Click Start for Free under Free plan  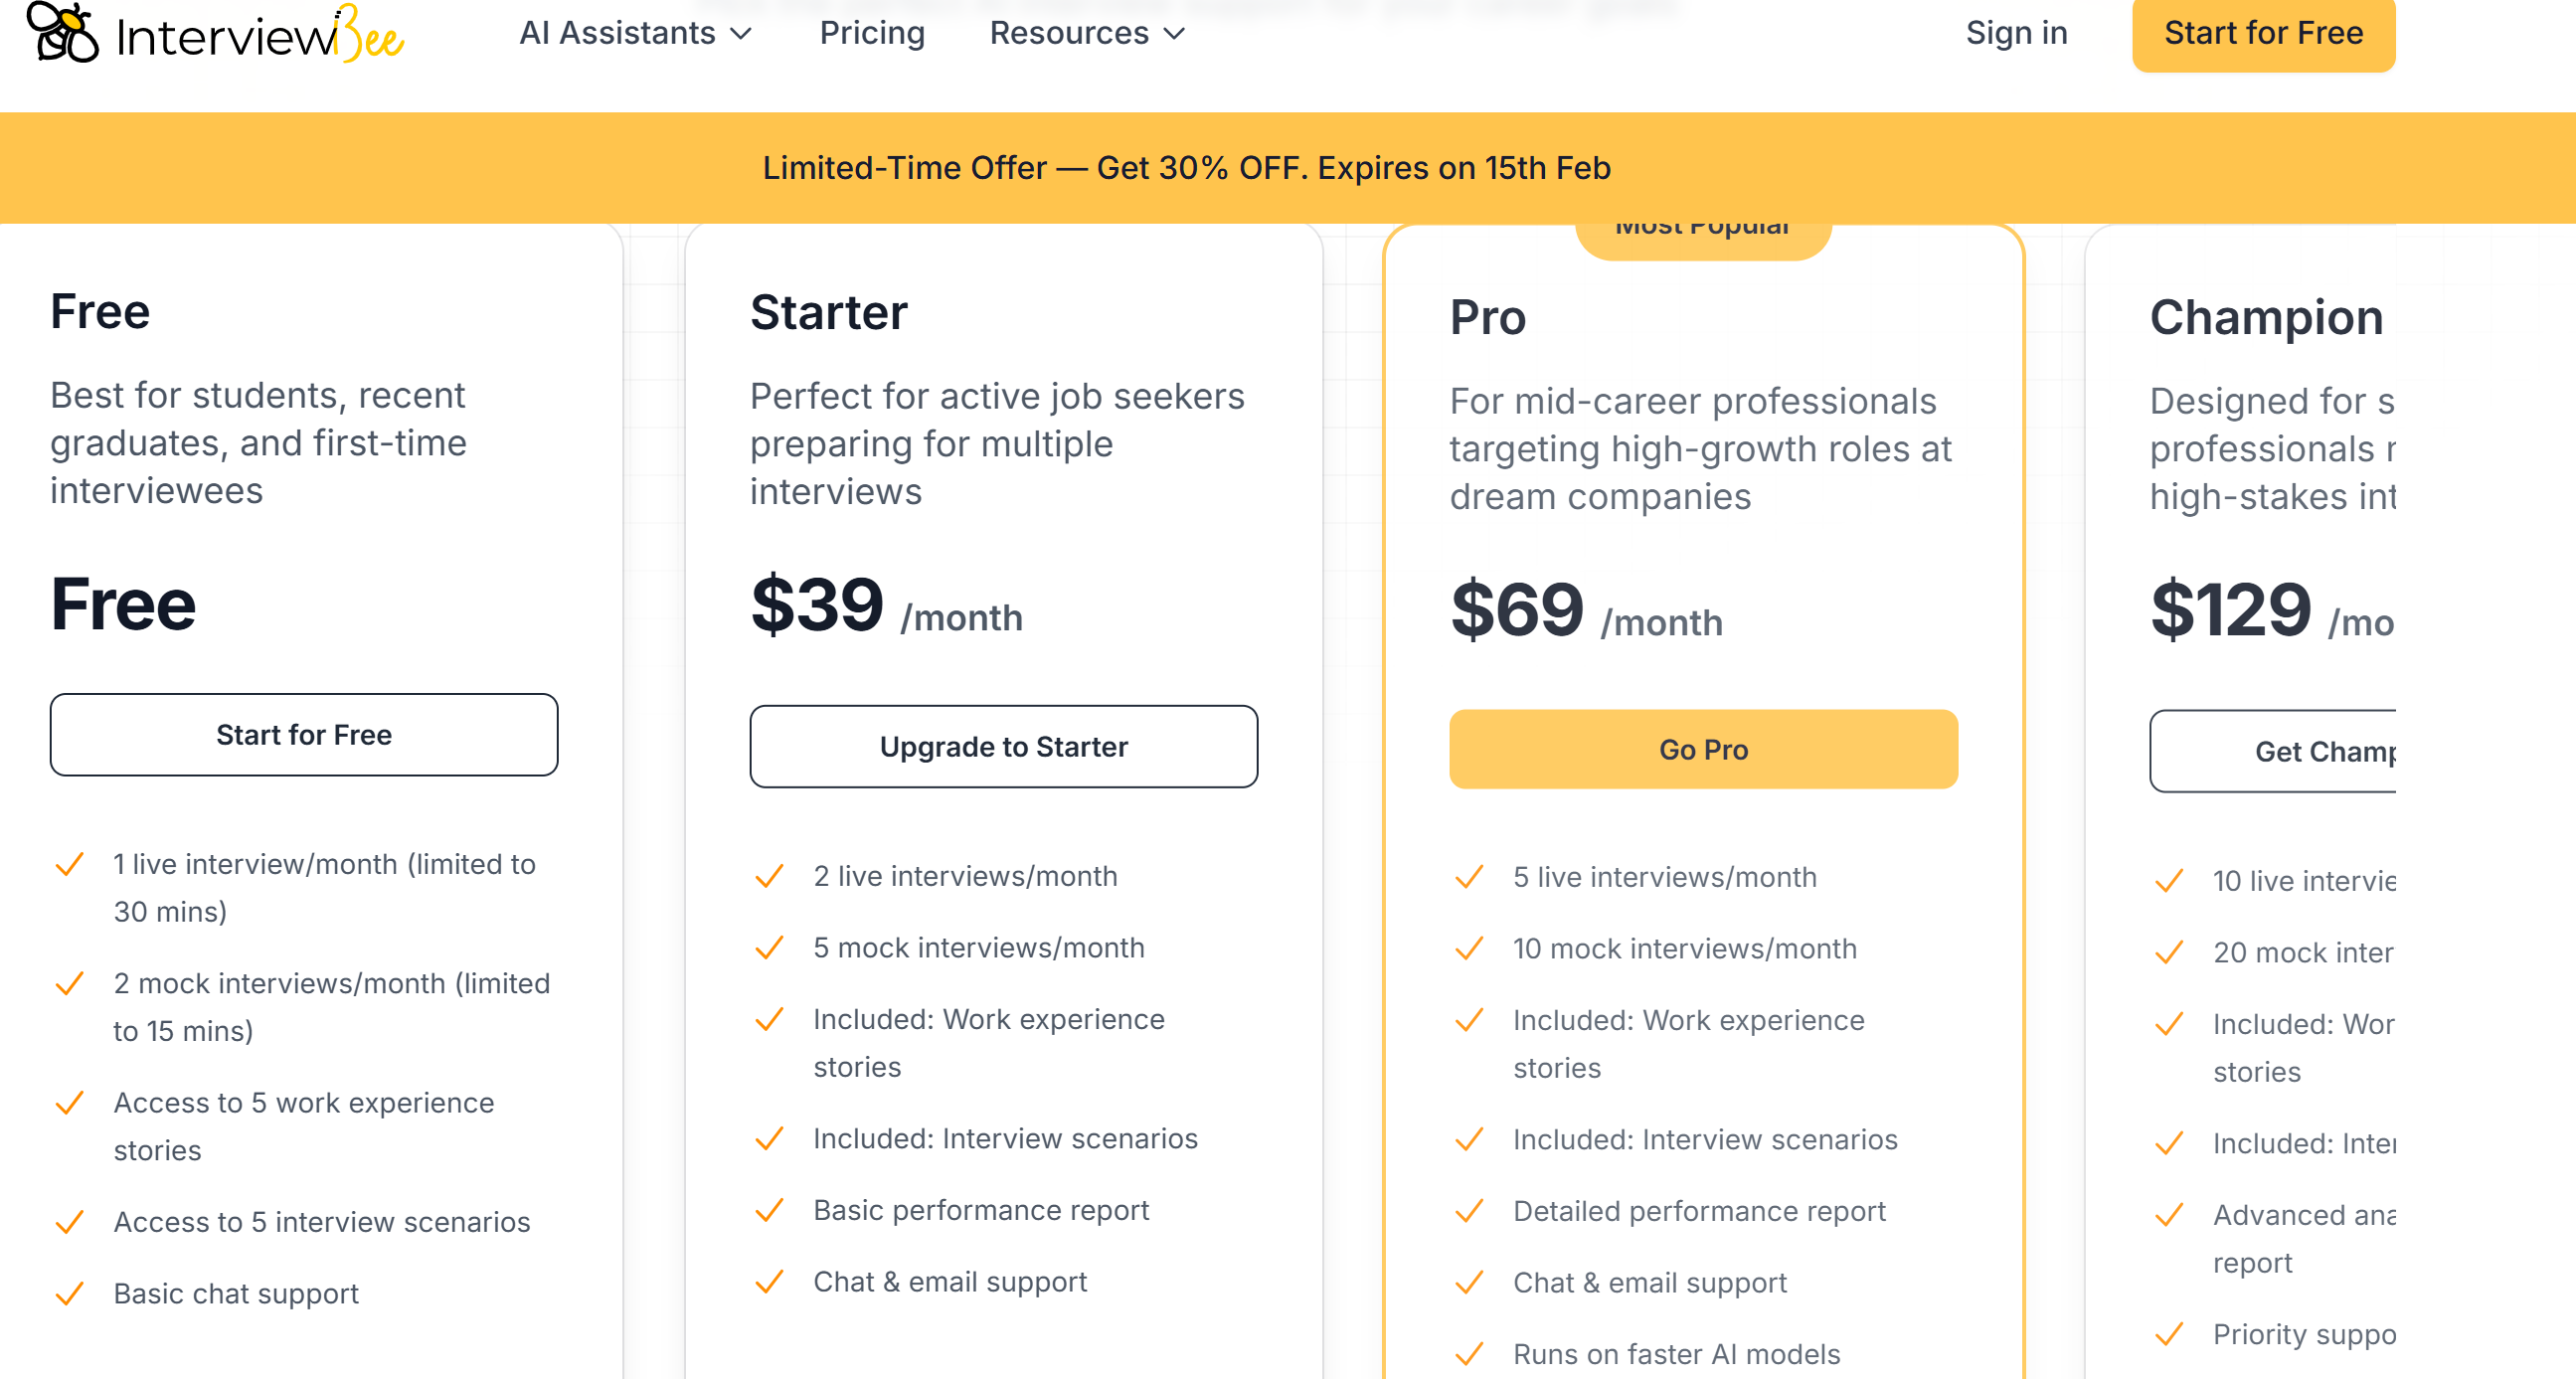pyautogui.click(x=304, y=735)
